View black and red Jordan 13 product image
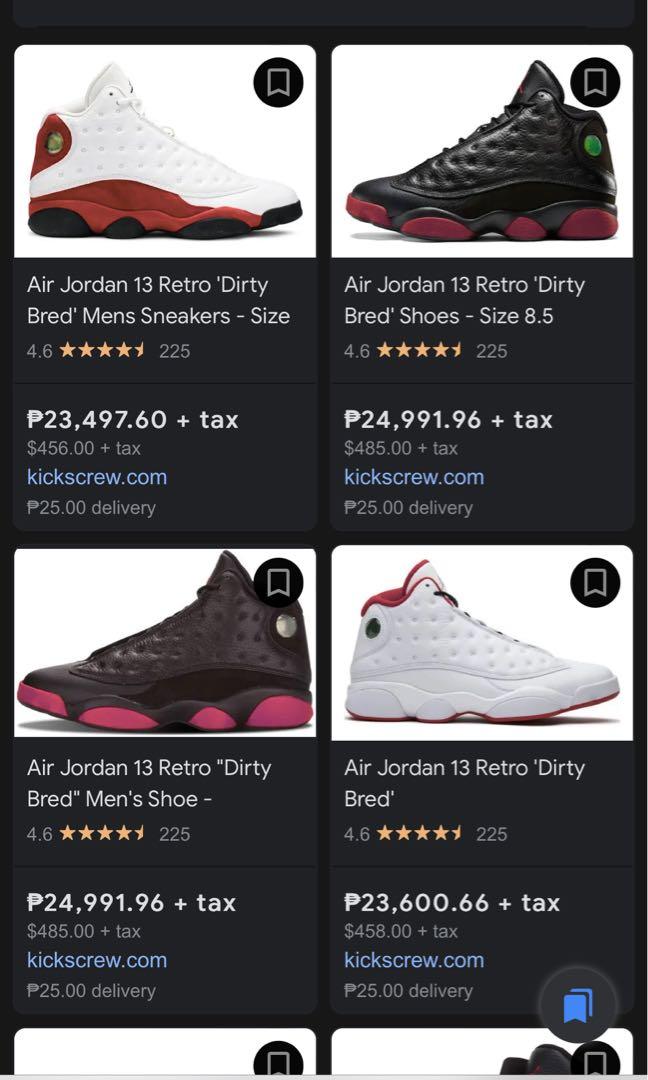Viewport: 648px width, 1080px height. coord(470,160)
